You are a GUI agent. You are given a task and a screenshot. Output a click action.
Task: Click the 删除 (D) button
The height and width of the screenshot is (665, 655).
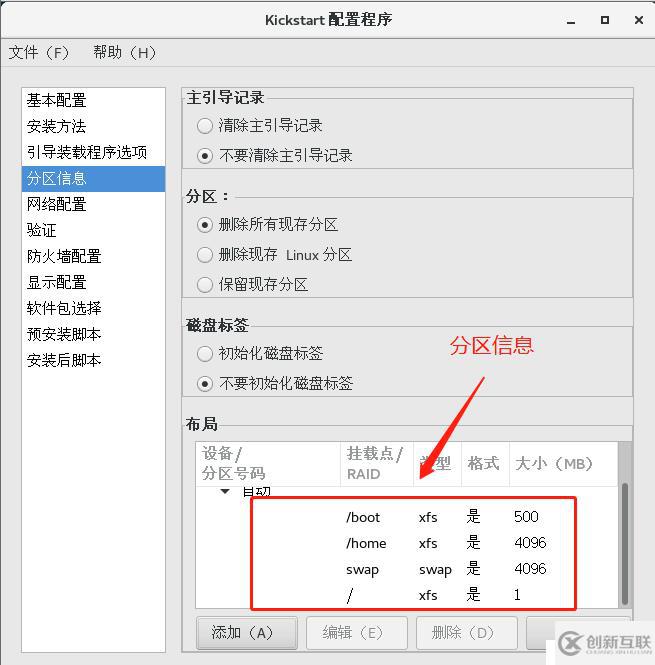click(467, 633)
